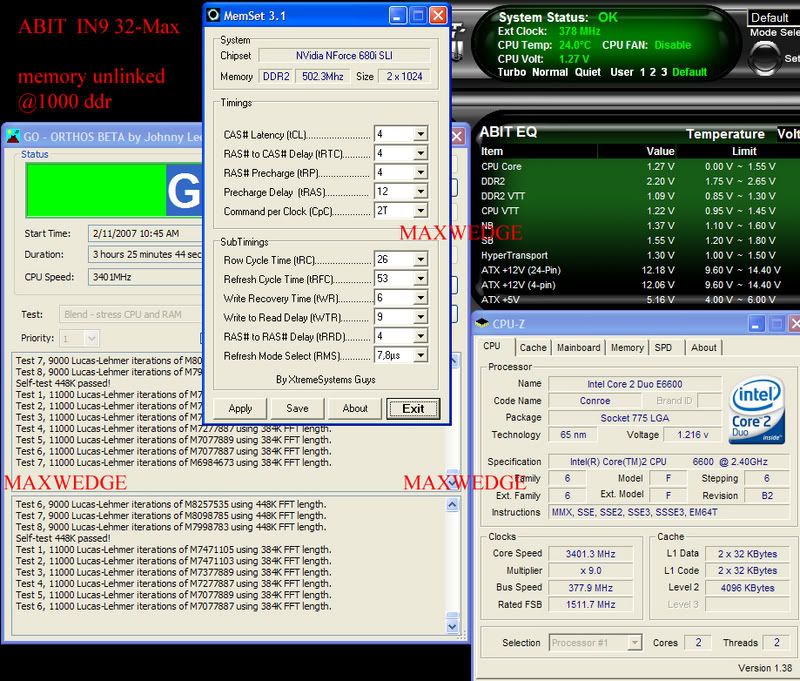Click the '502.3Mhz' memory speed value
Screen dimensions: 800x681
pyautogui.click(x=322, y=77)
